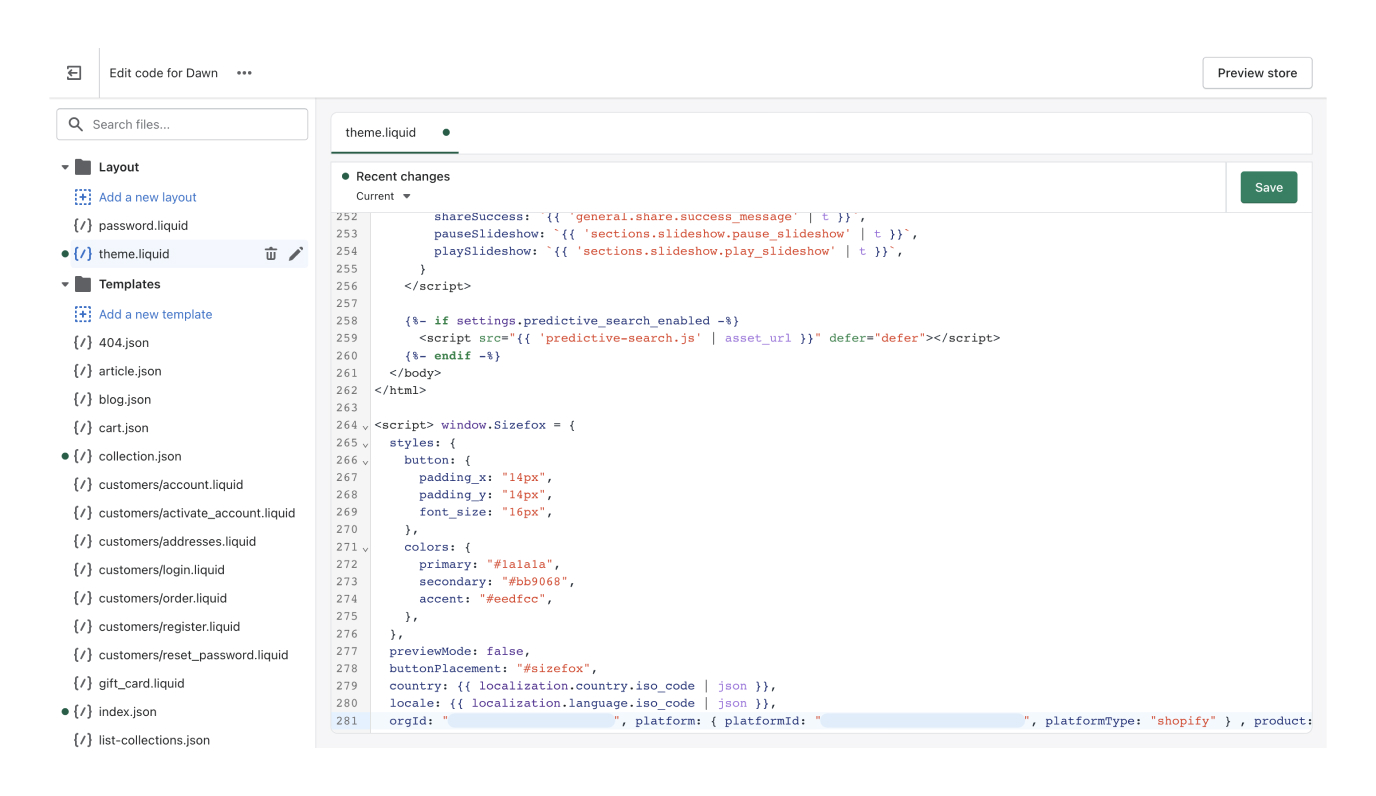
Task: Open customers/register.liquid file
Action: [x=169, y=627]
